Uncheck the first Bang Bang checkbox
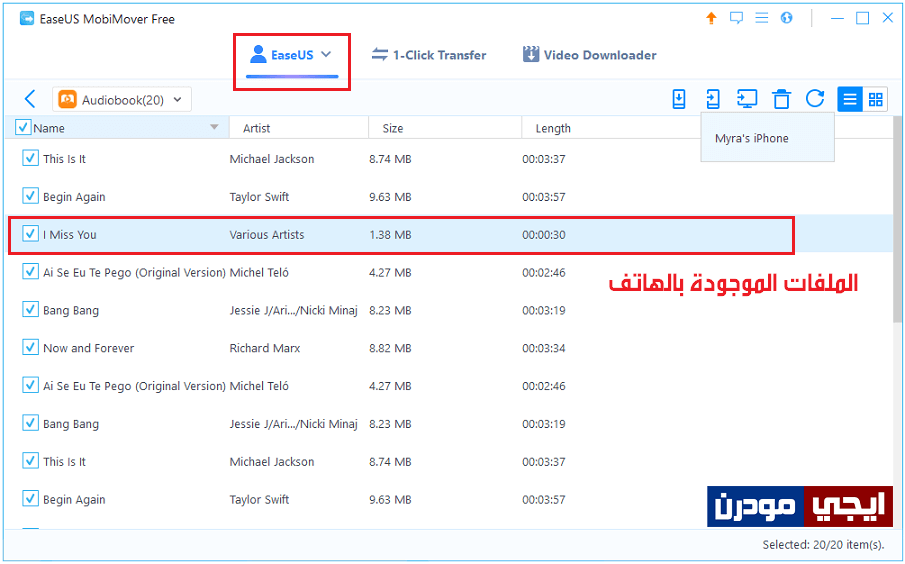This screenshot has width=905, height=564. (x=30, y=309)
